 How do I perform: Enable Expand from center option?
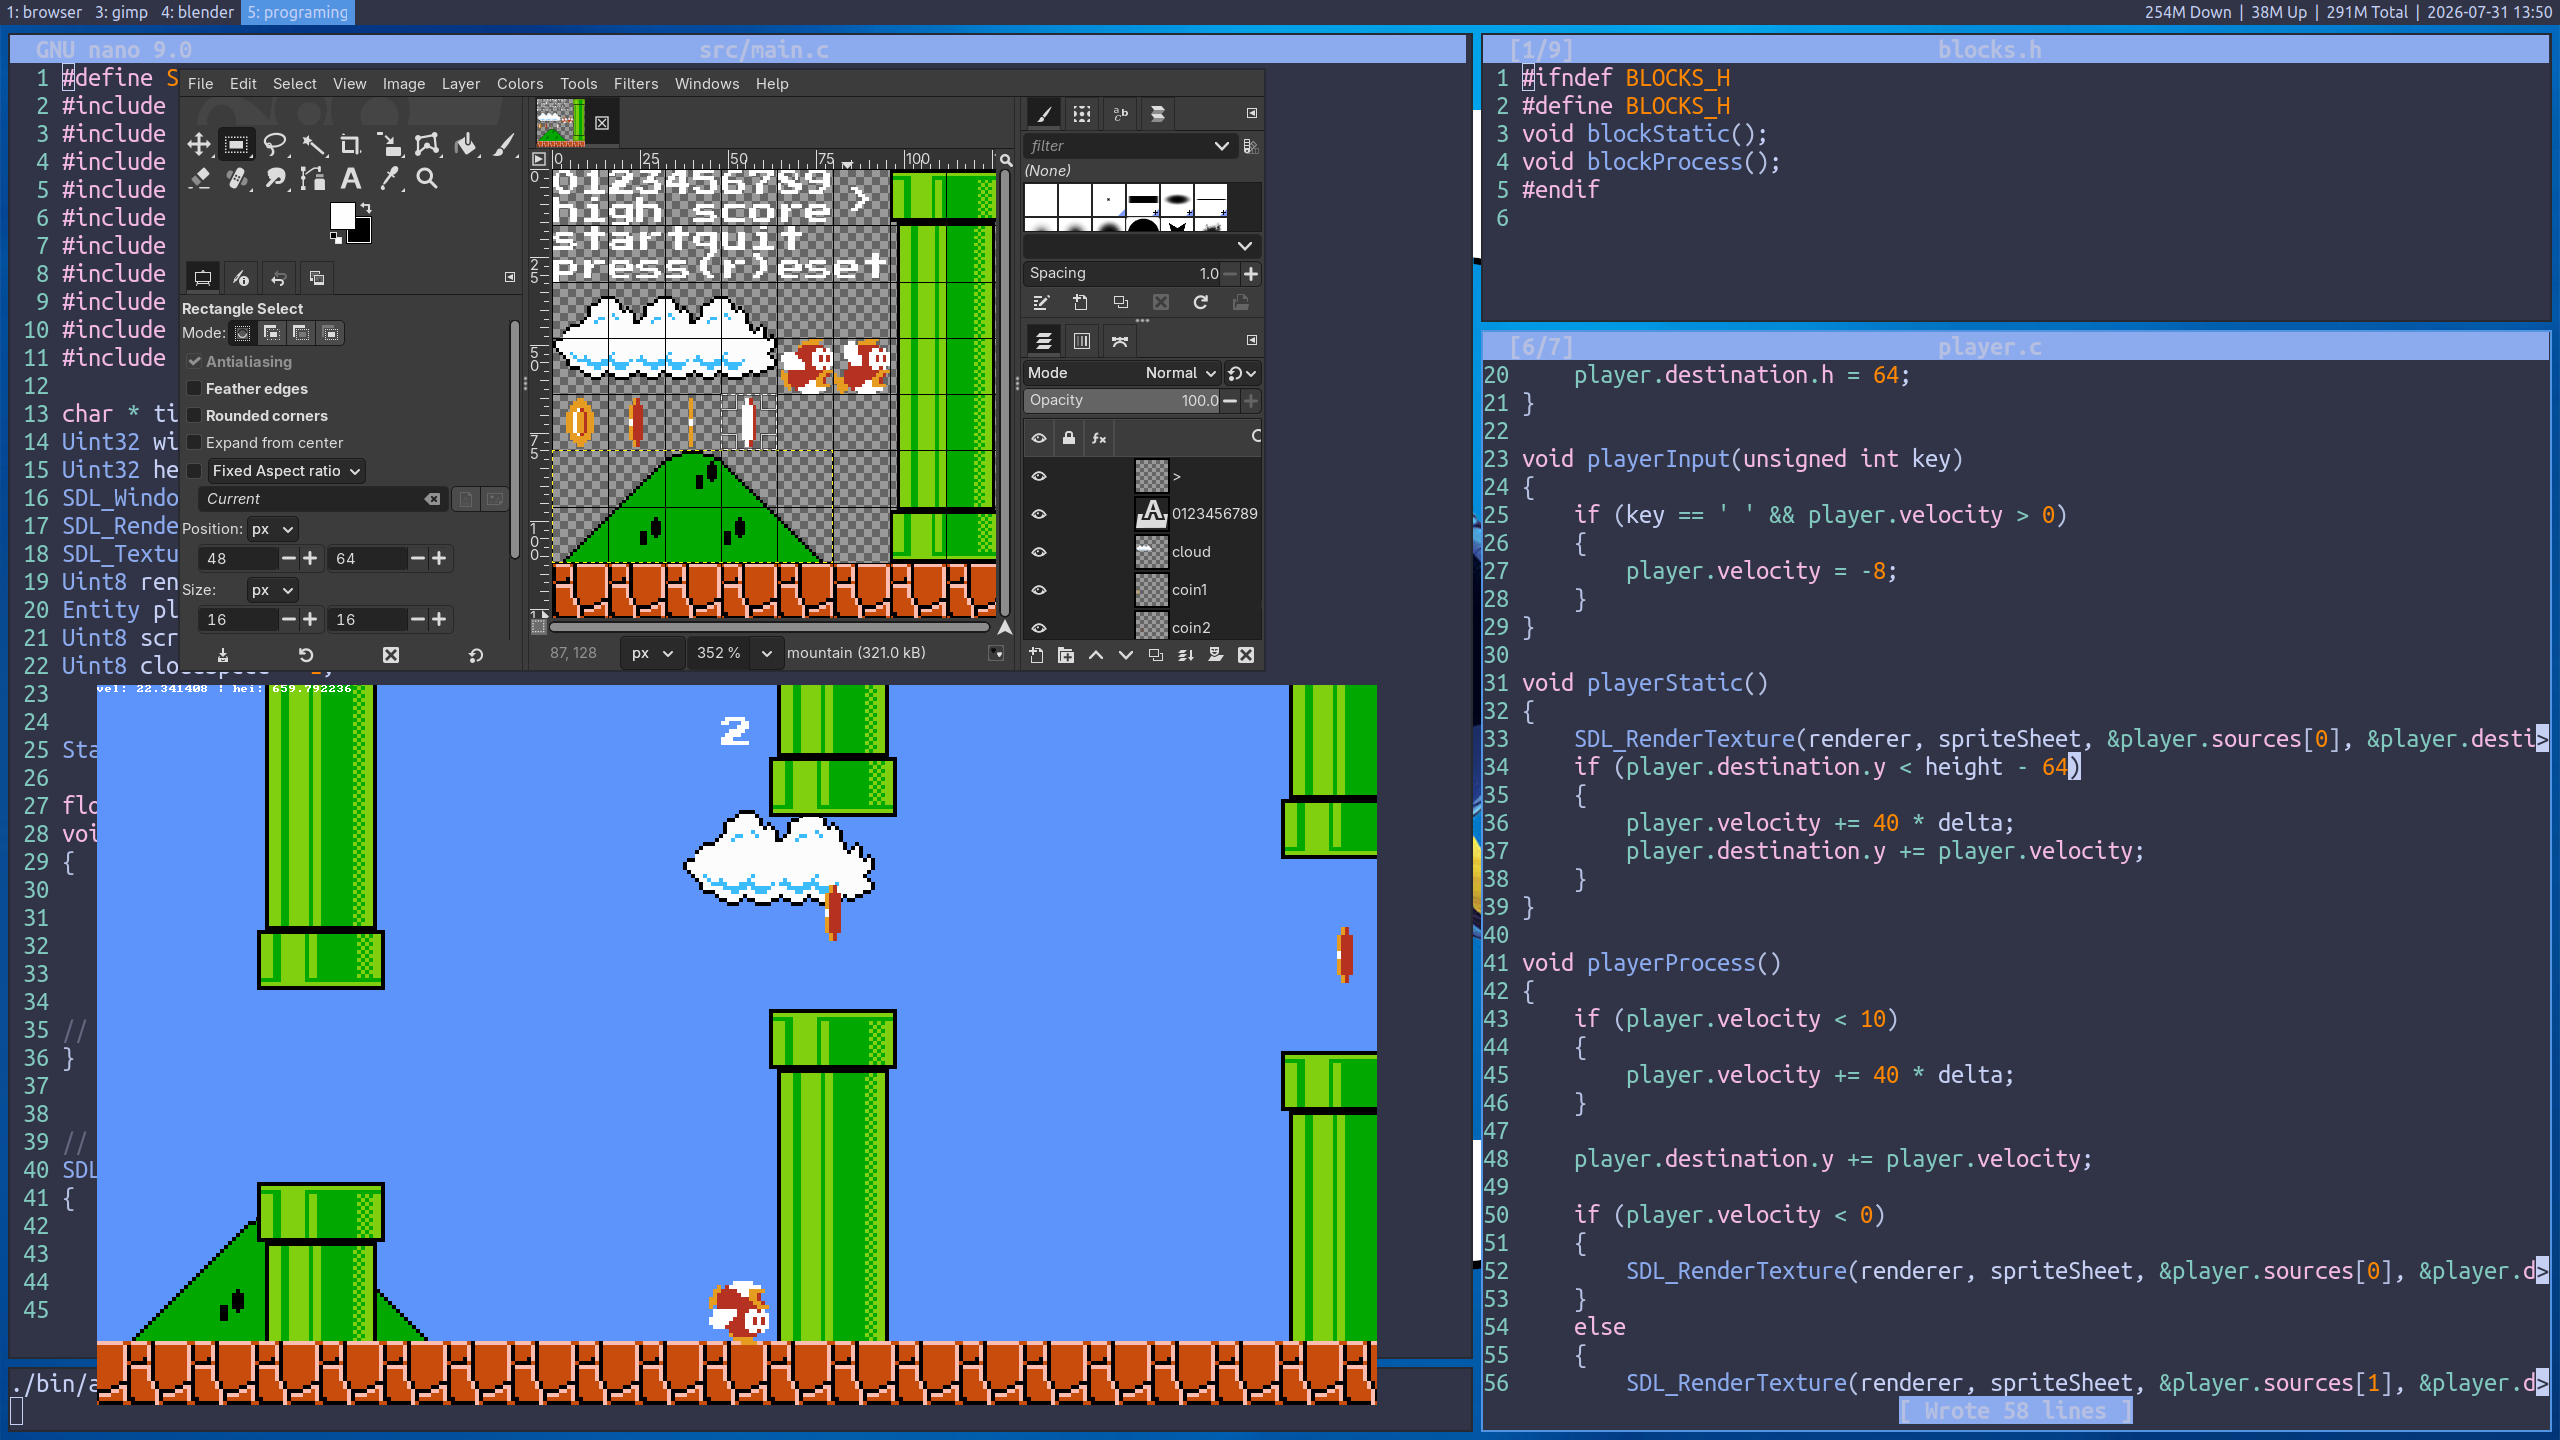195,443
